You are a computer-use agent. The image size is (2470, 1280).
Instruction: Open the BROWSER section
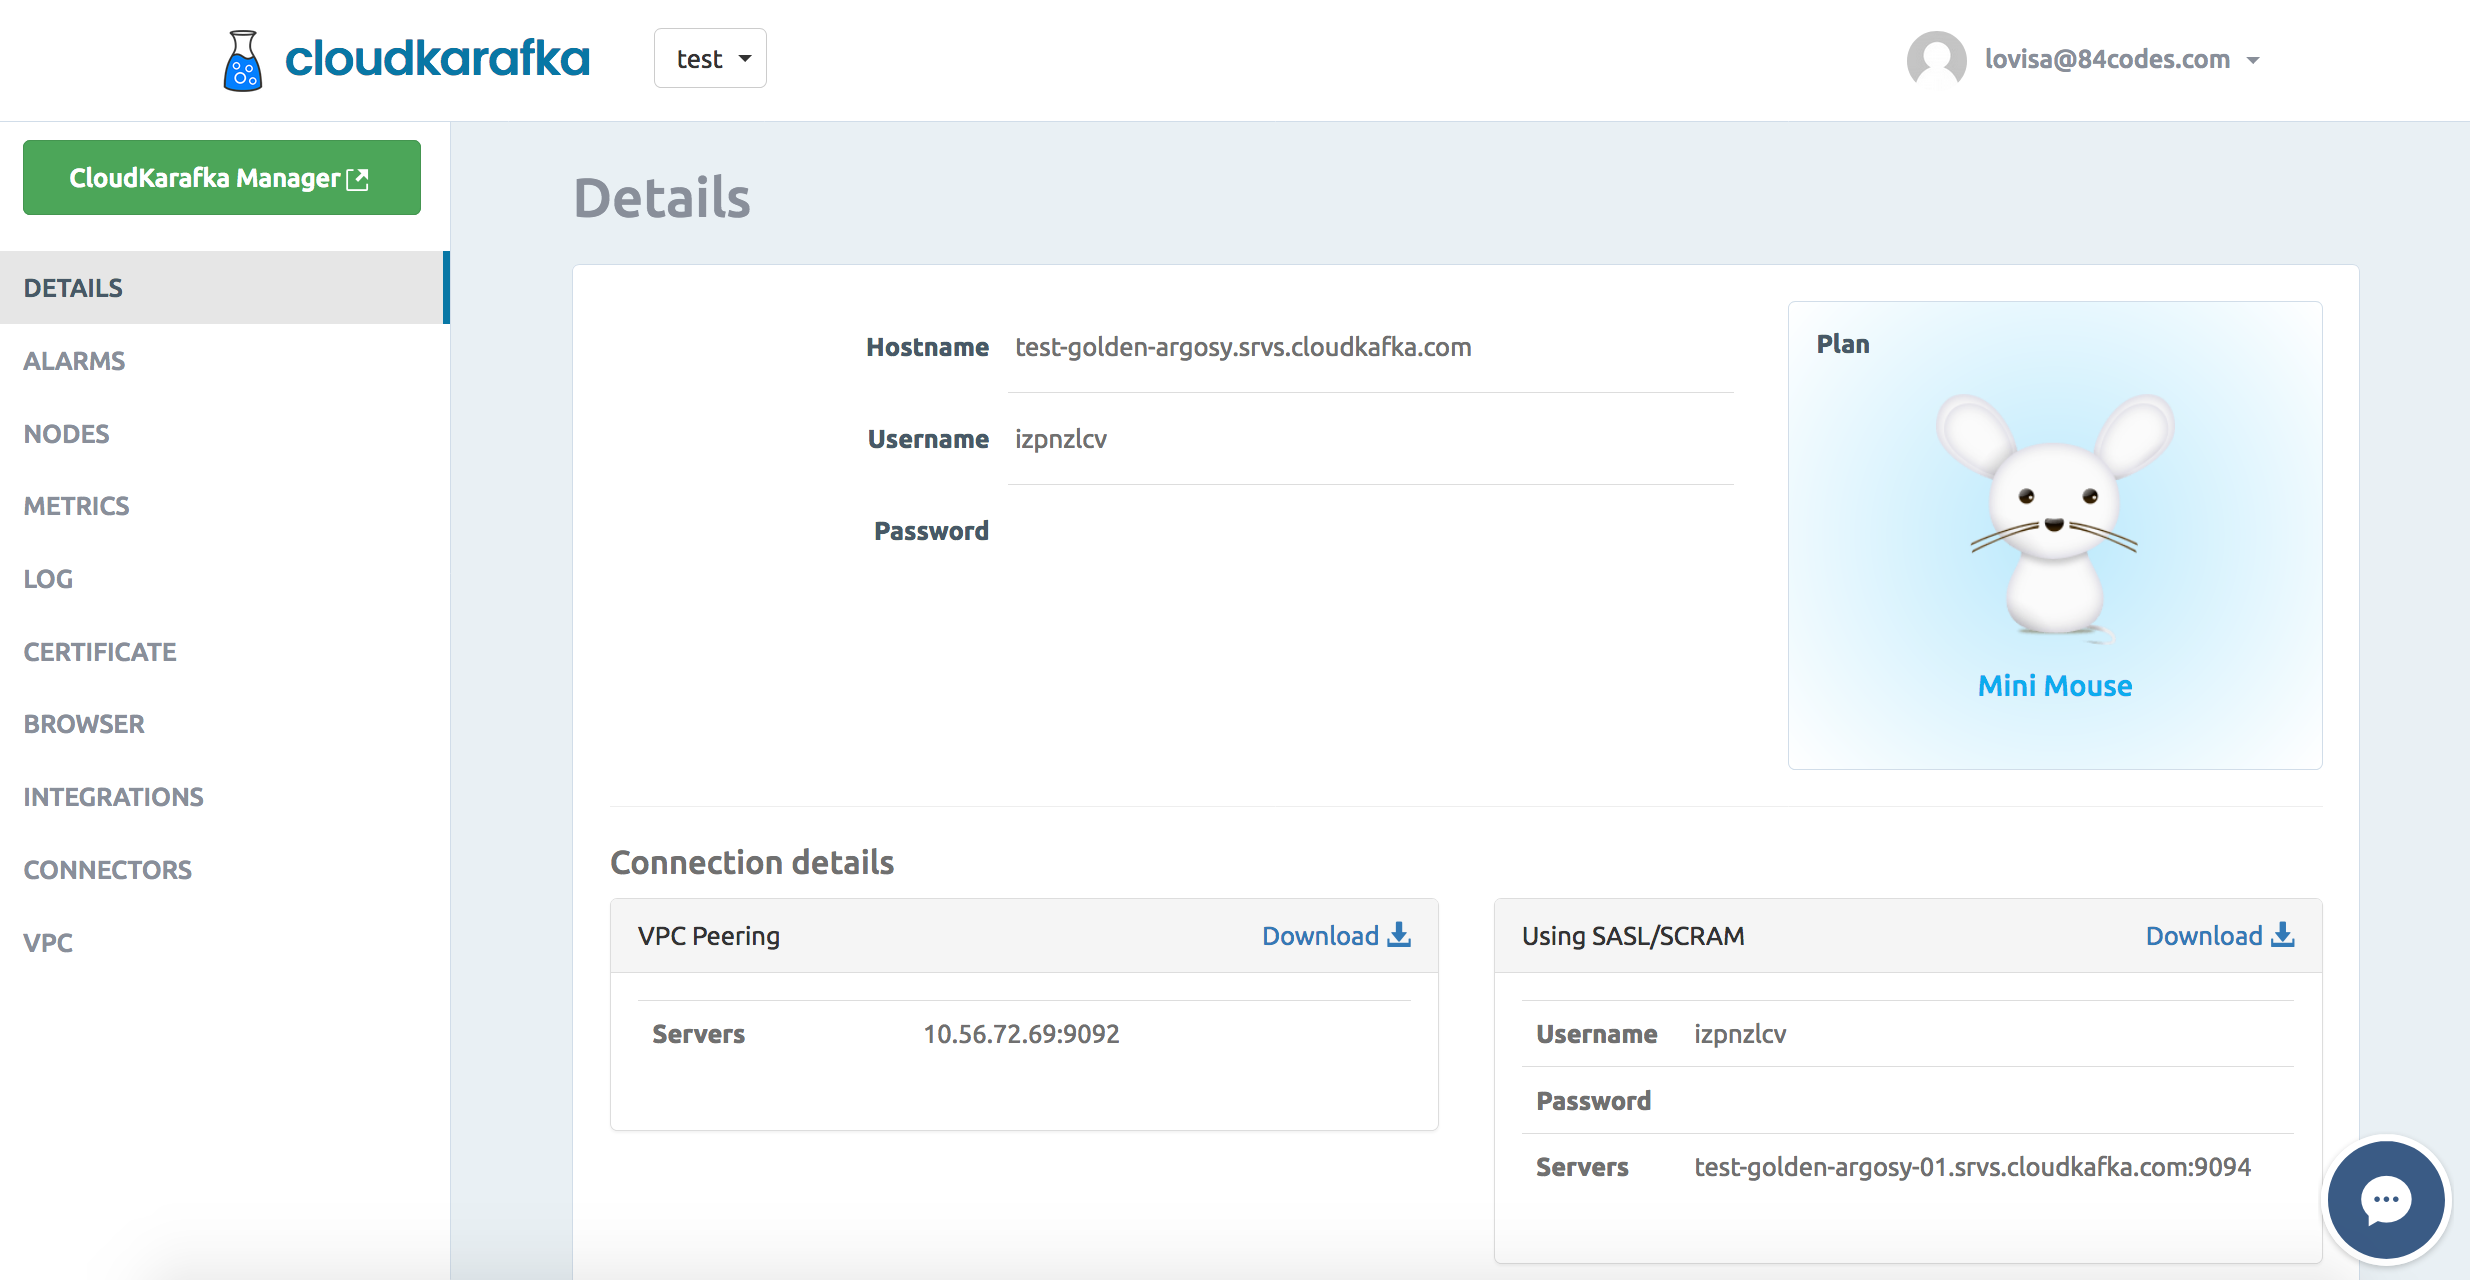pos(84,724)
